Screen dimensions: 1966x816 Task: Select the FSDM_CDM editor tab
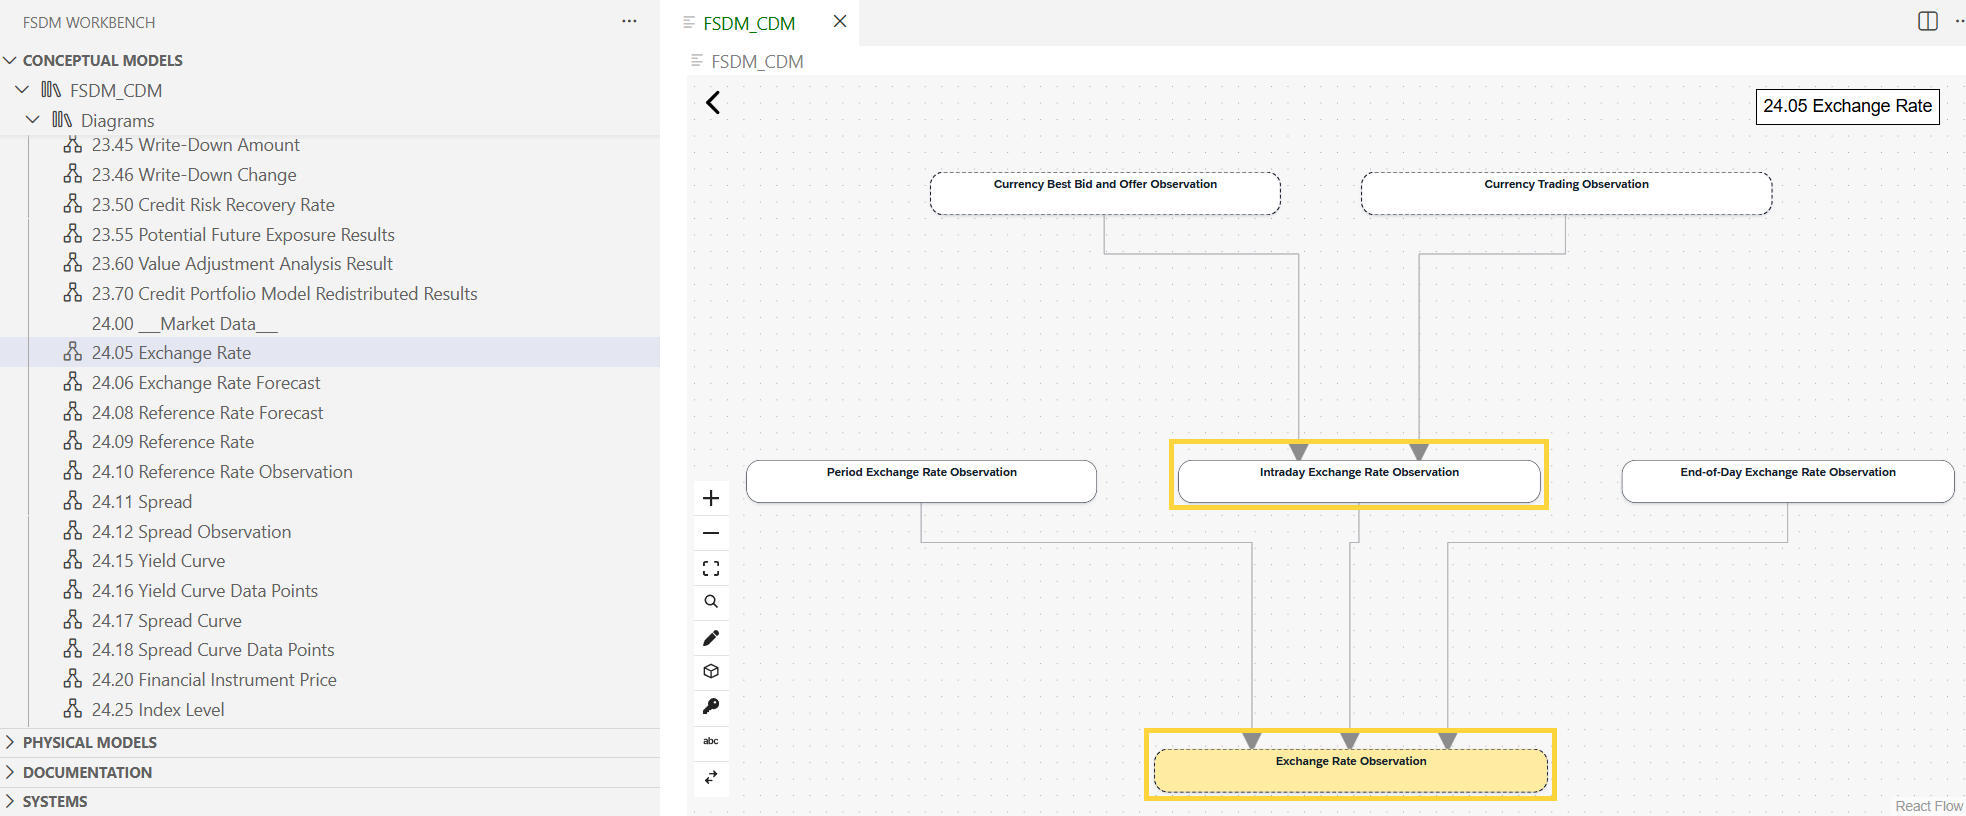749,23
